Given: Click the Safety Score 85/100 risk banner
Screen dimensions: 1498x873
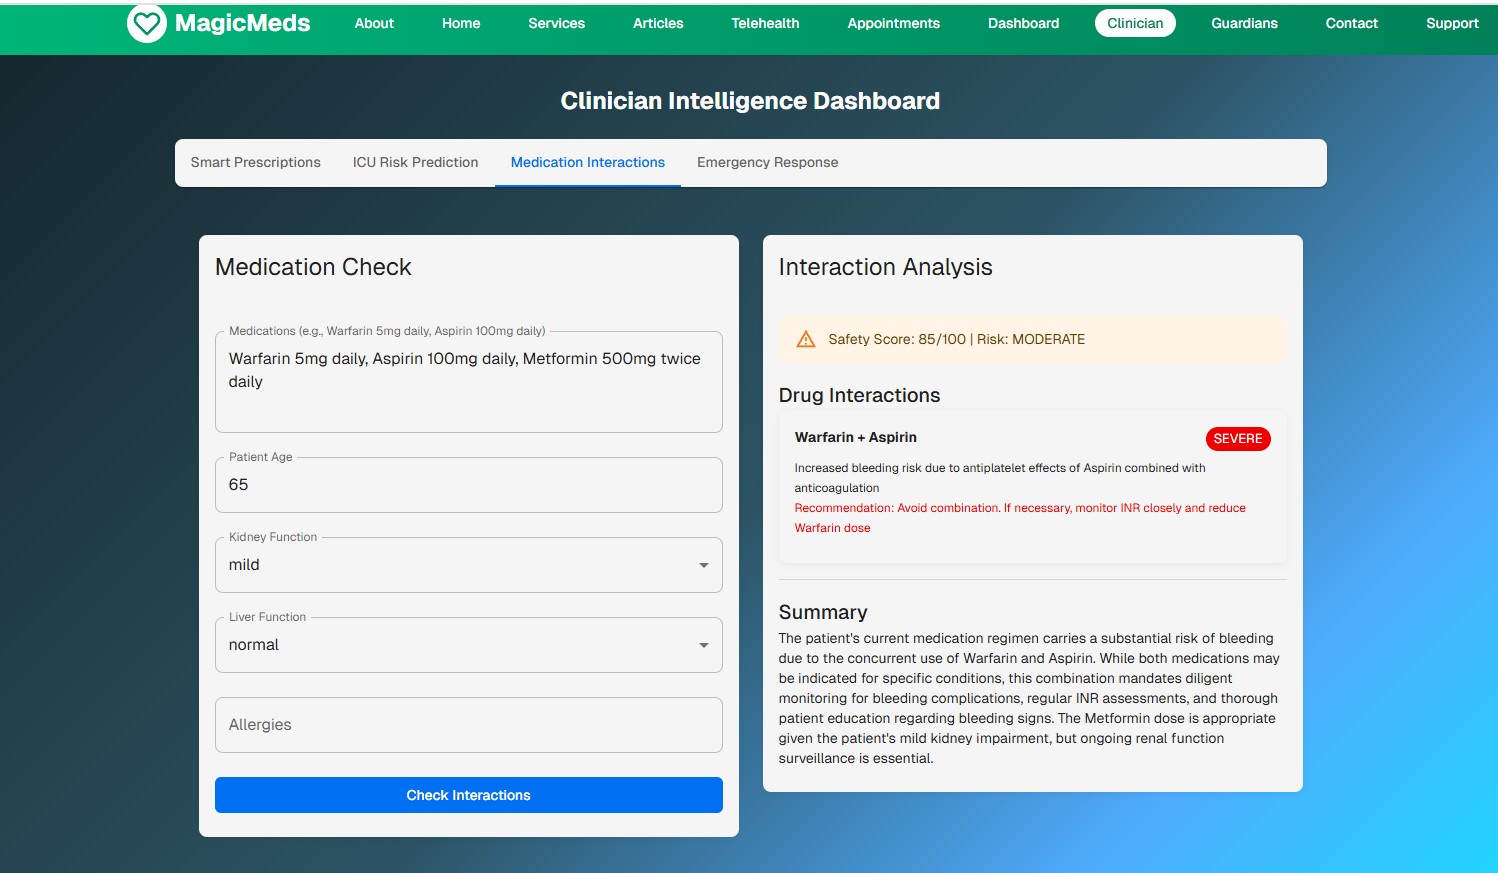Looking at the screenshot, I should [1032, 339].
